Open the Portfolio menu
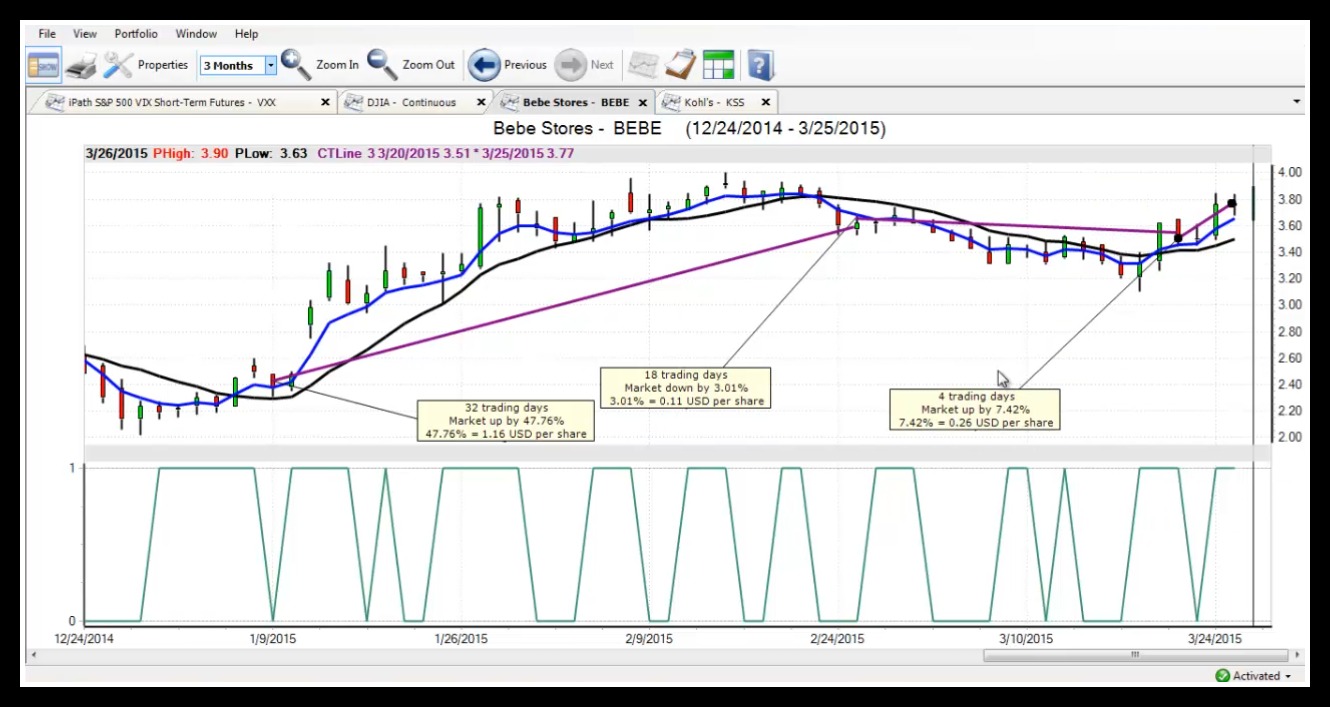Screen dimensions: 1330x707 click(136, 34)
